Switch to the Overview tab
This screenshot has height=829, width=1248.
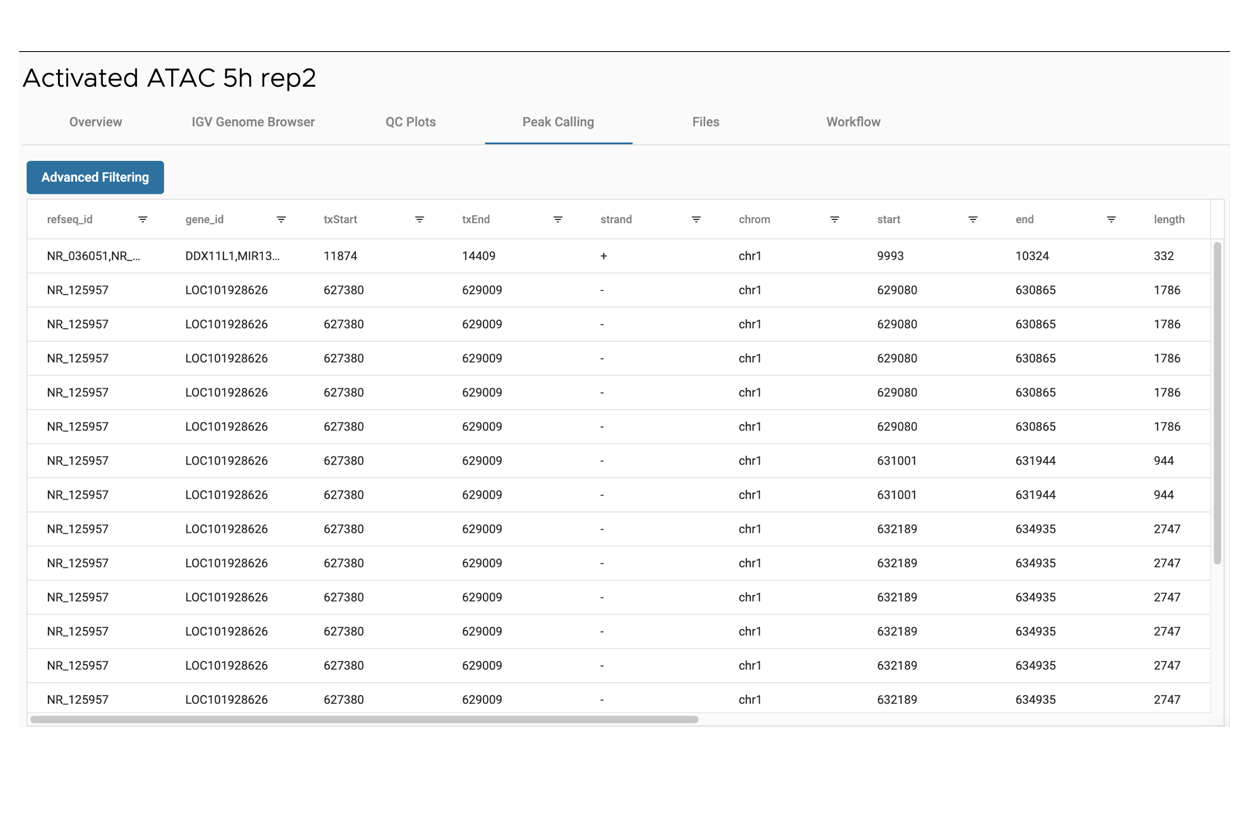coord(95,122)
